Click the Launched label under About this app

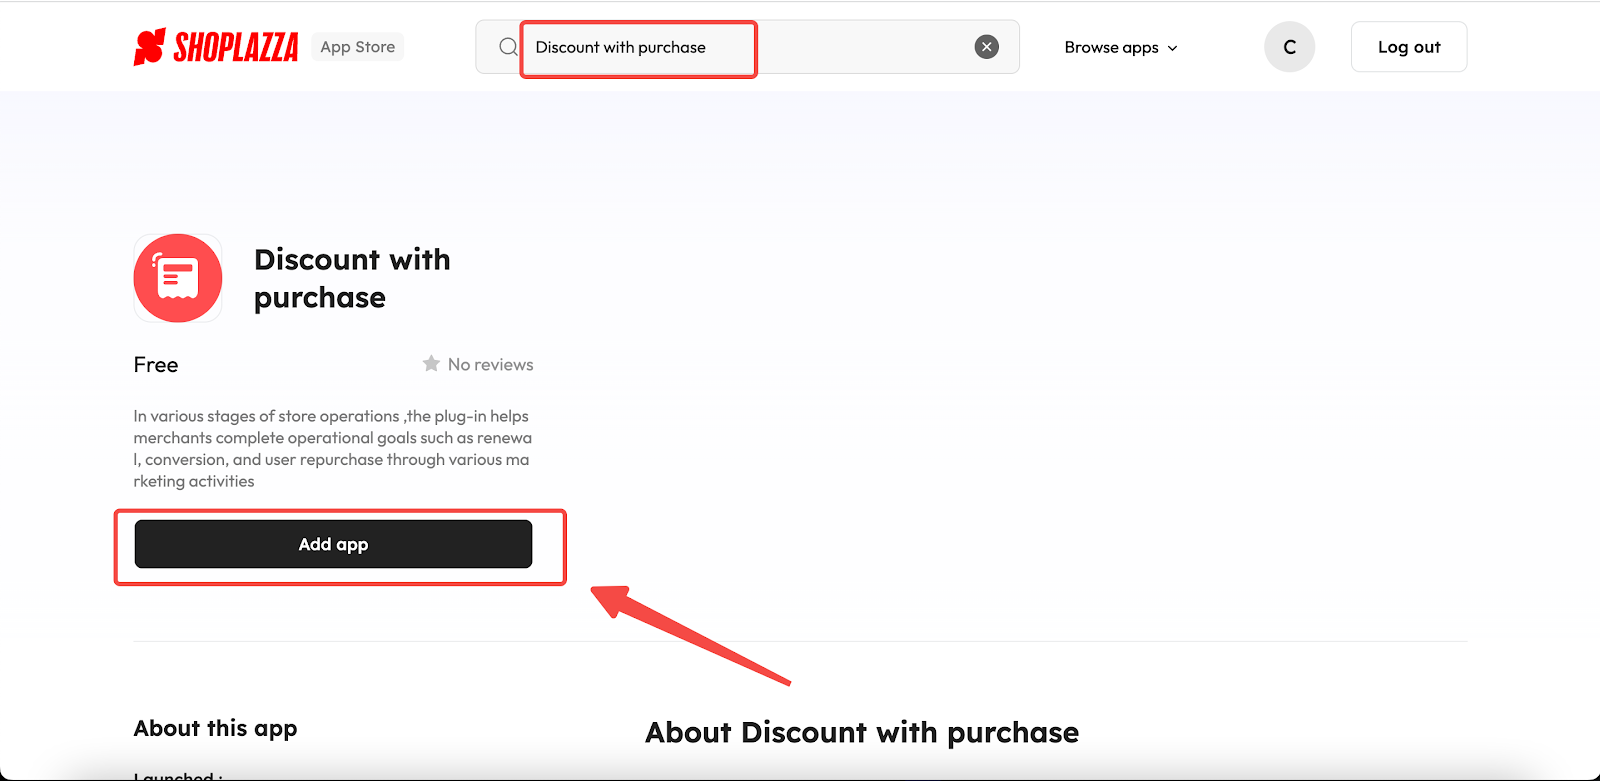pos(178,775)
